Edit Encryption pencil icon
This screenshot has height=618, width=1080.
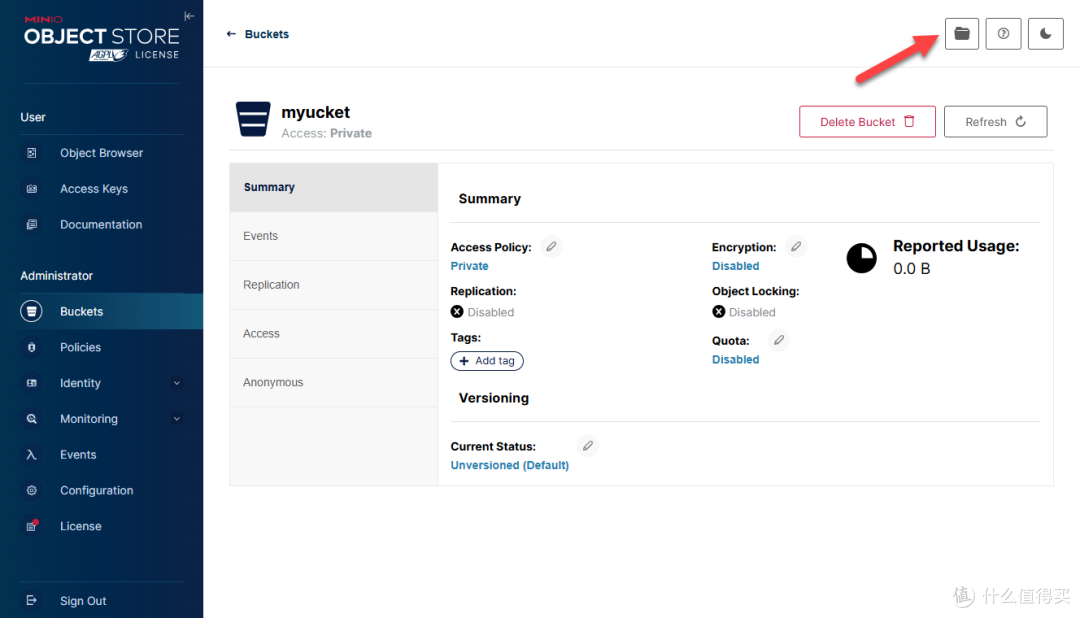pyautogui.click(x=796, y=247)
